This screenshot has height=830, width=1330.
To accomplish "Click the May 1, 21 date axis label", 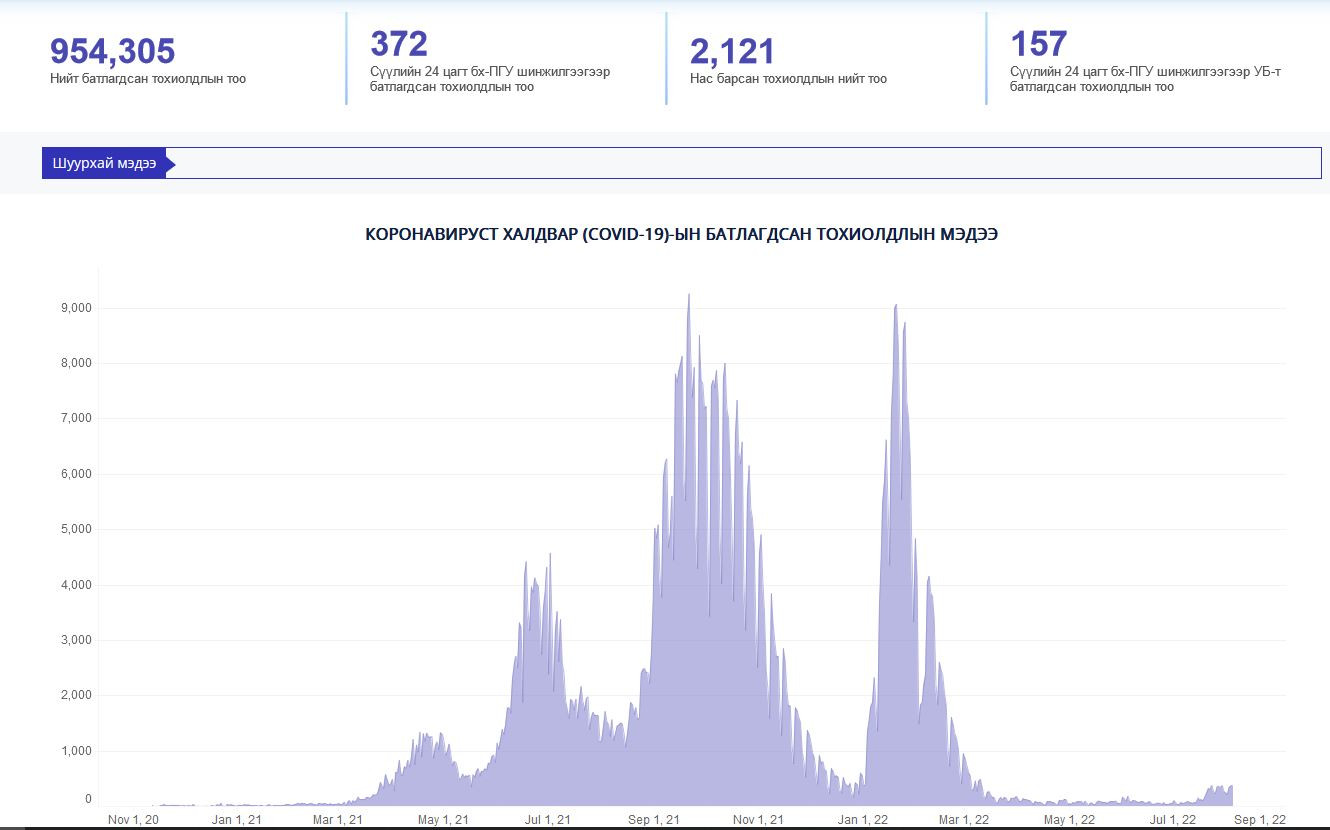I will pos(443,820).
